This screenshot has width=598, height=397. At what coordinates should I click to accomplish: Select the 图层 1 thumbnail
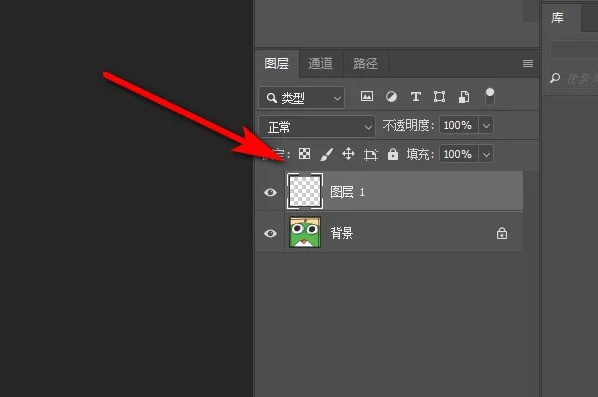[x=305, y=191]
